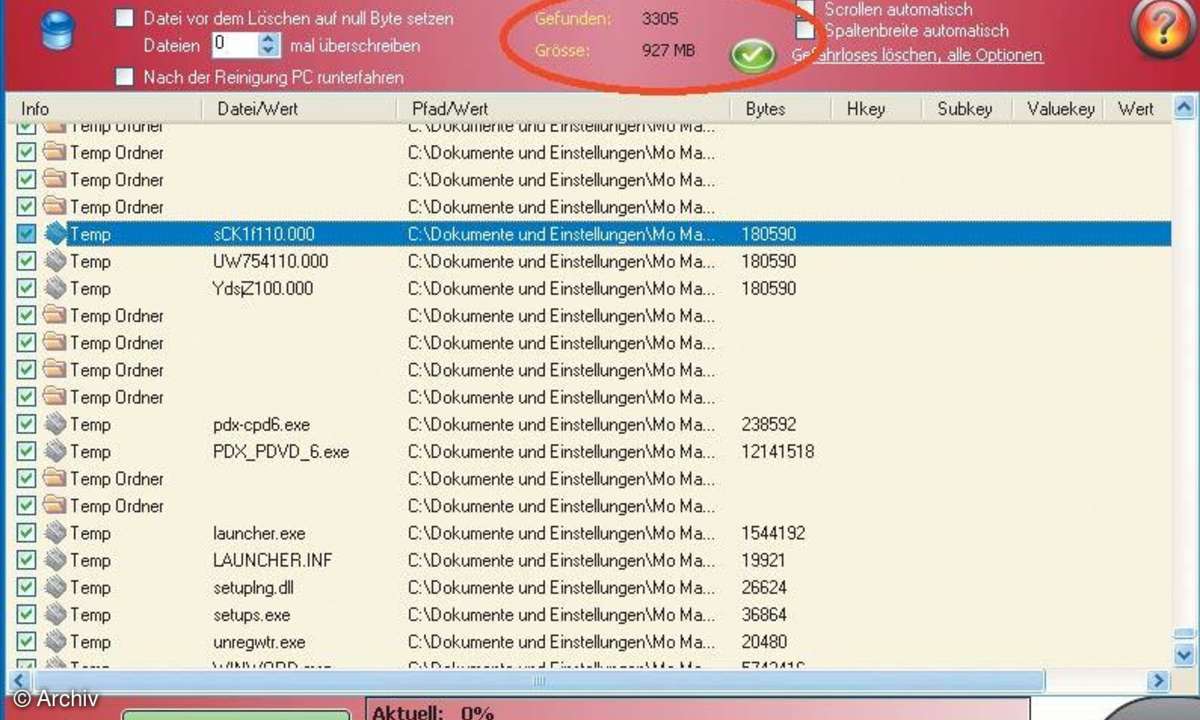Uncheck the LAUNCHER.INF row checkbox
Viewport: 1200px width, 720px height.
click(x=26, y=560)
